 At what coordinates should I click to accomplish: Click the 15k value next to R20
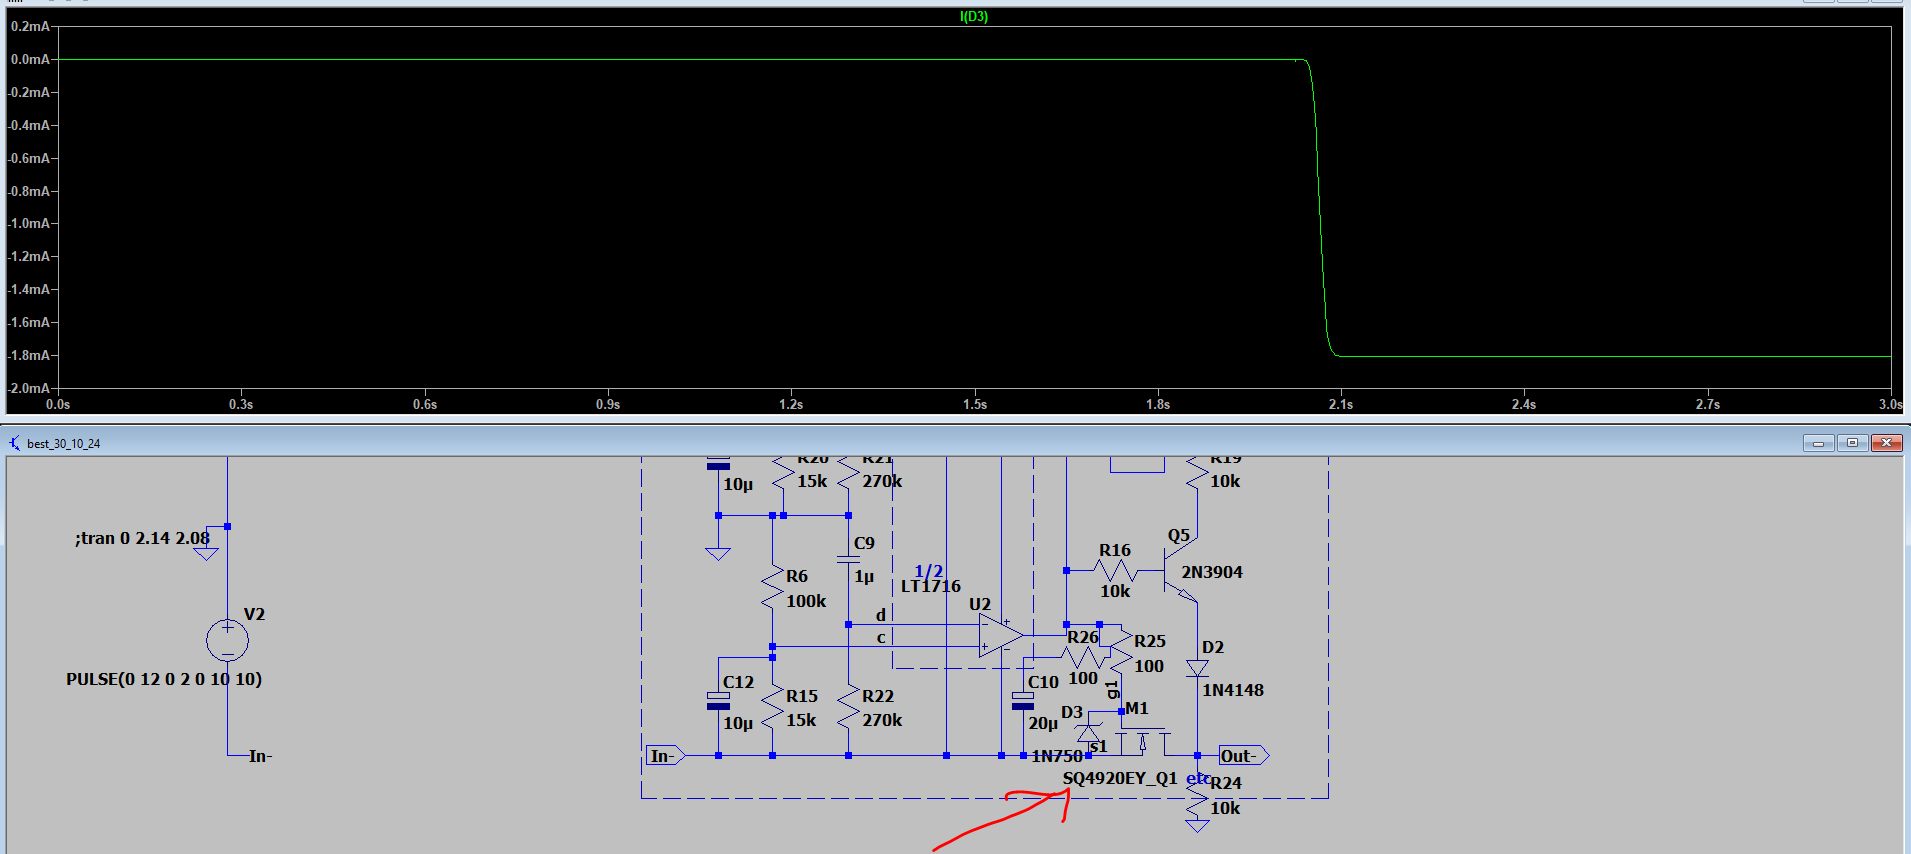812,481
